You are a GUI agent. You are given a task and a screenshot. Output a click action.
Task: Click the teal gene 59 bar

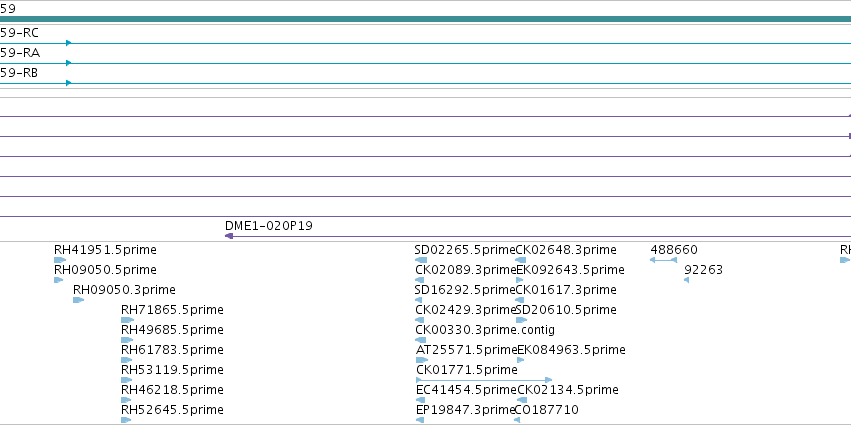point(426,19)
